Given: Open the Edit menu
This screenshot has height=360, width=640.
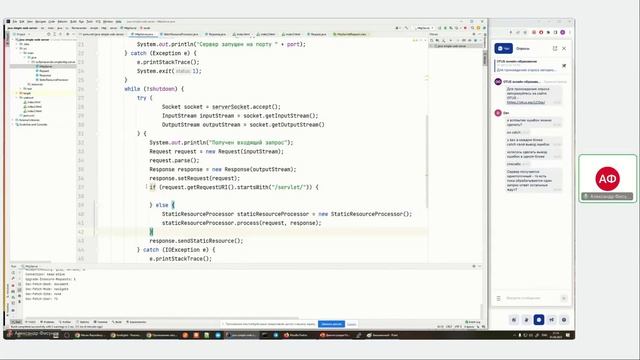Looking at the screenshot, I should point(22,22).
